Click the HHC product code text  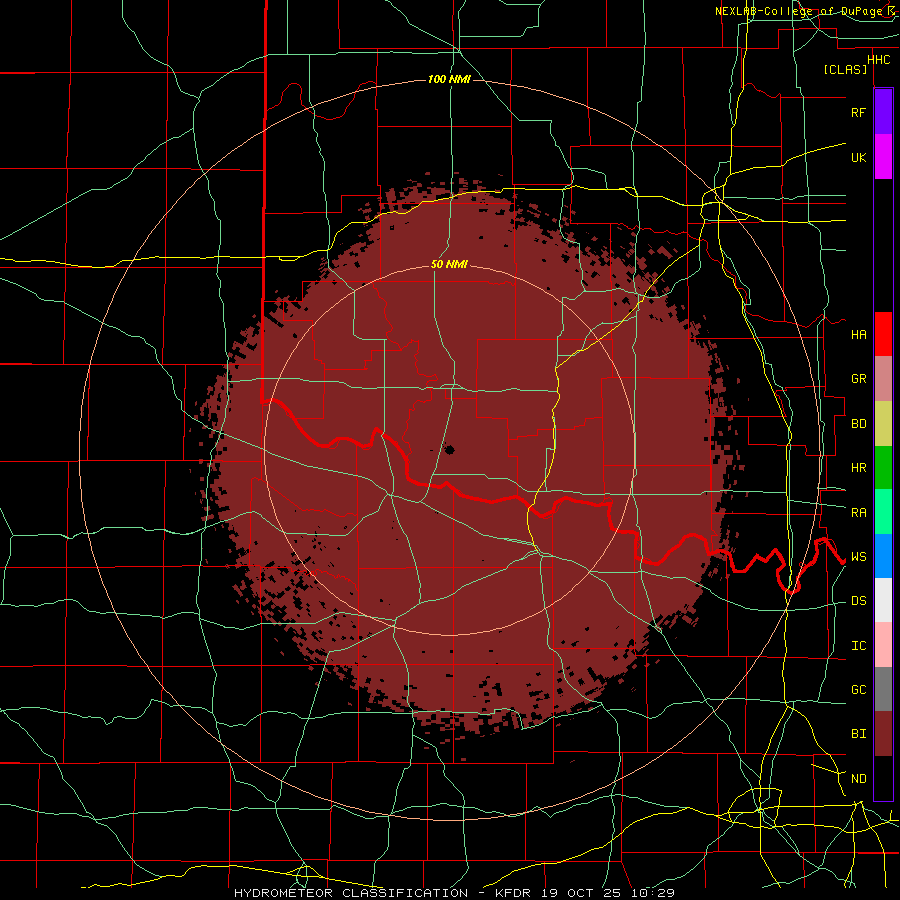(879, 60)
